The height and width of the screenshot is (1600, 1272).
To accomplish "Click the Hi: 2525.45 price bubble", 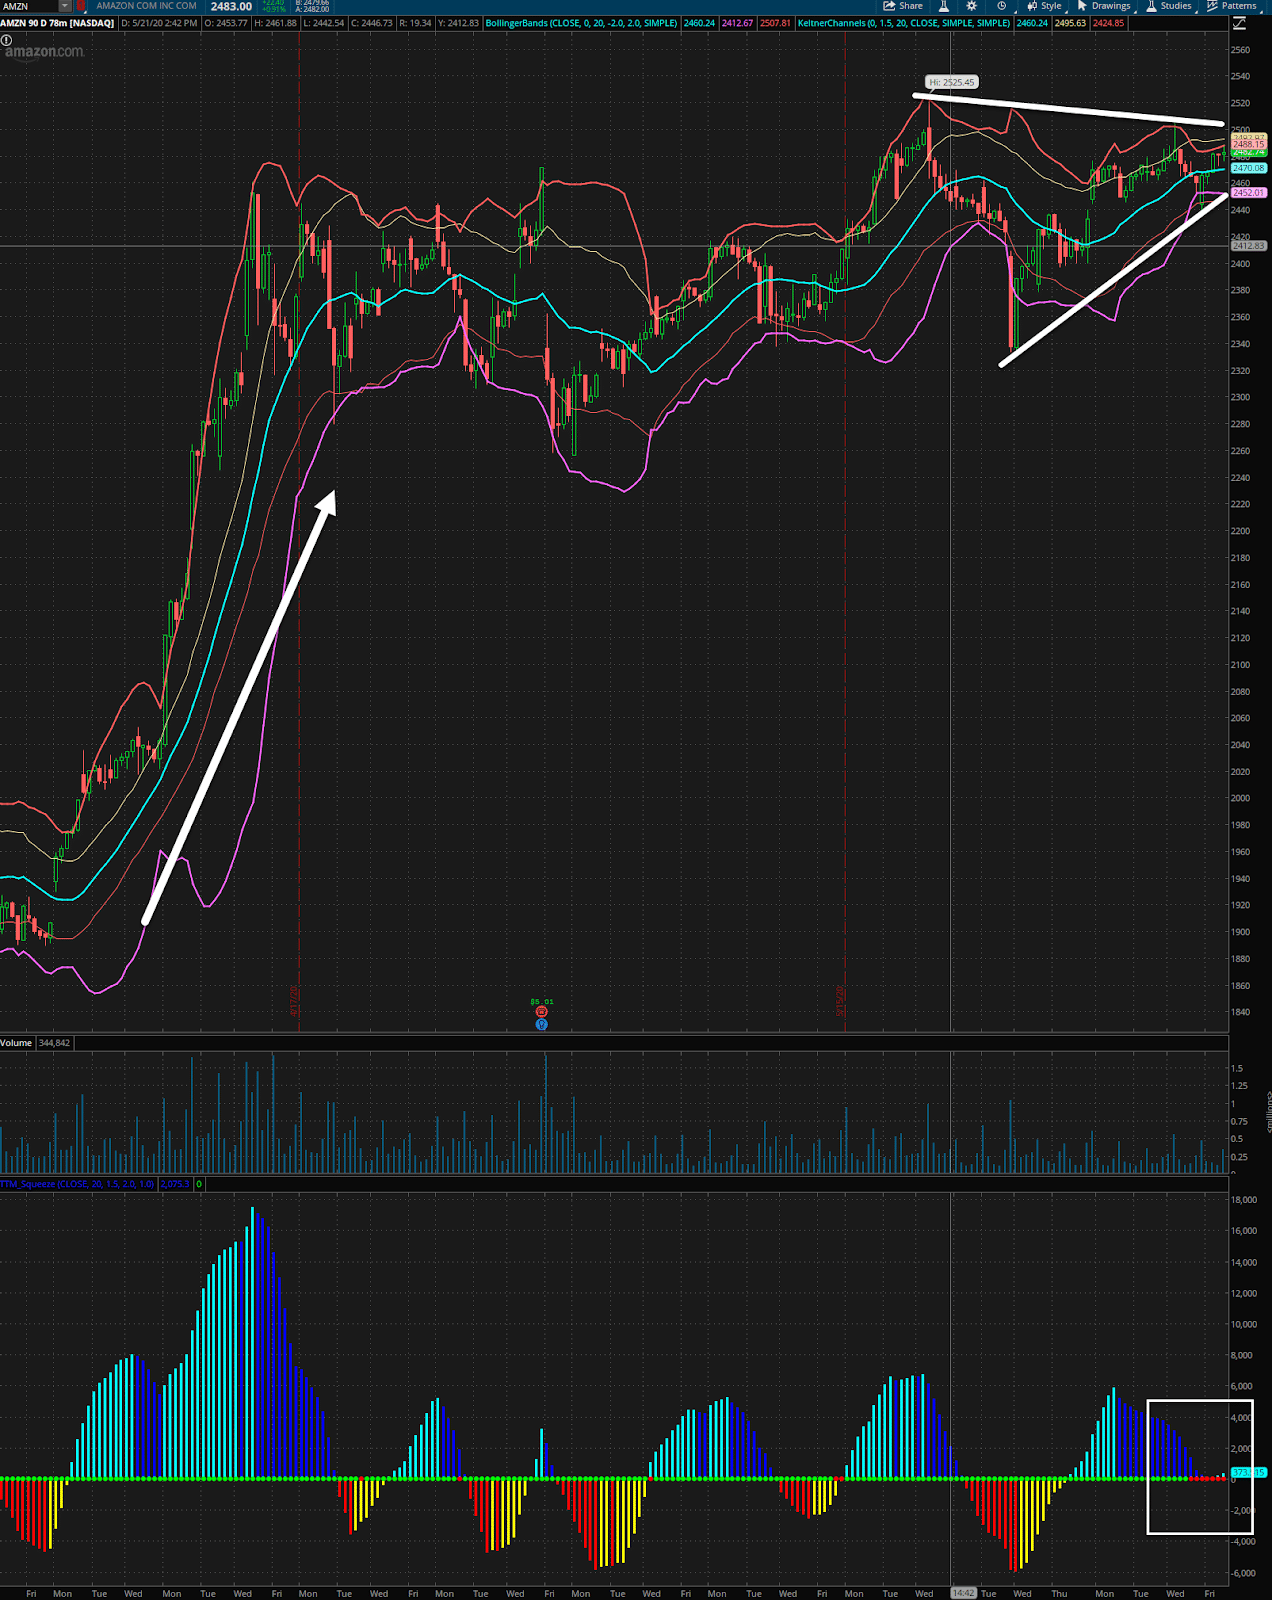I will [x=951, y=83].
